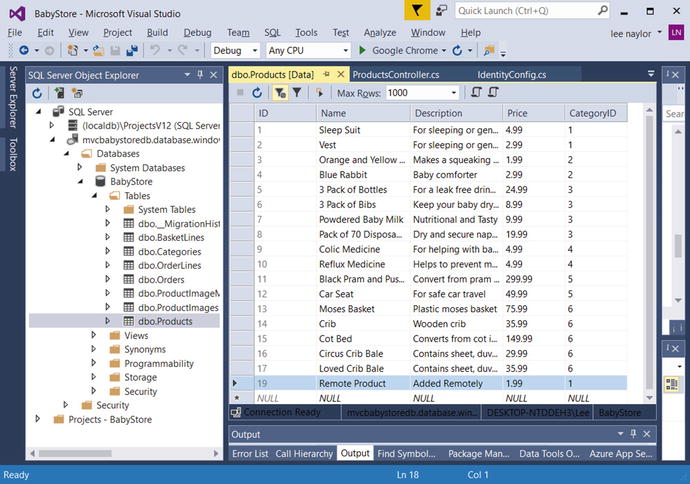Toggle the Sort and Filter Dataset icon
Image resolution: width=690 pixels, height=484 pixels.
pyautogui.click(x=280, y=93)
